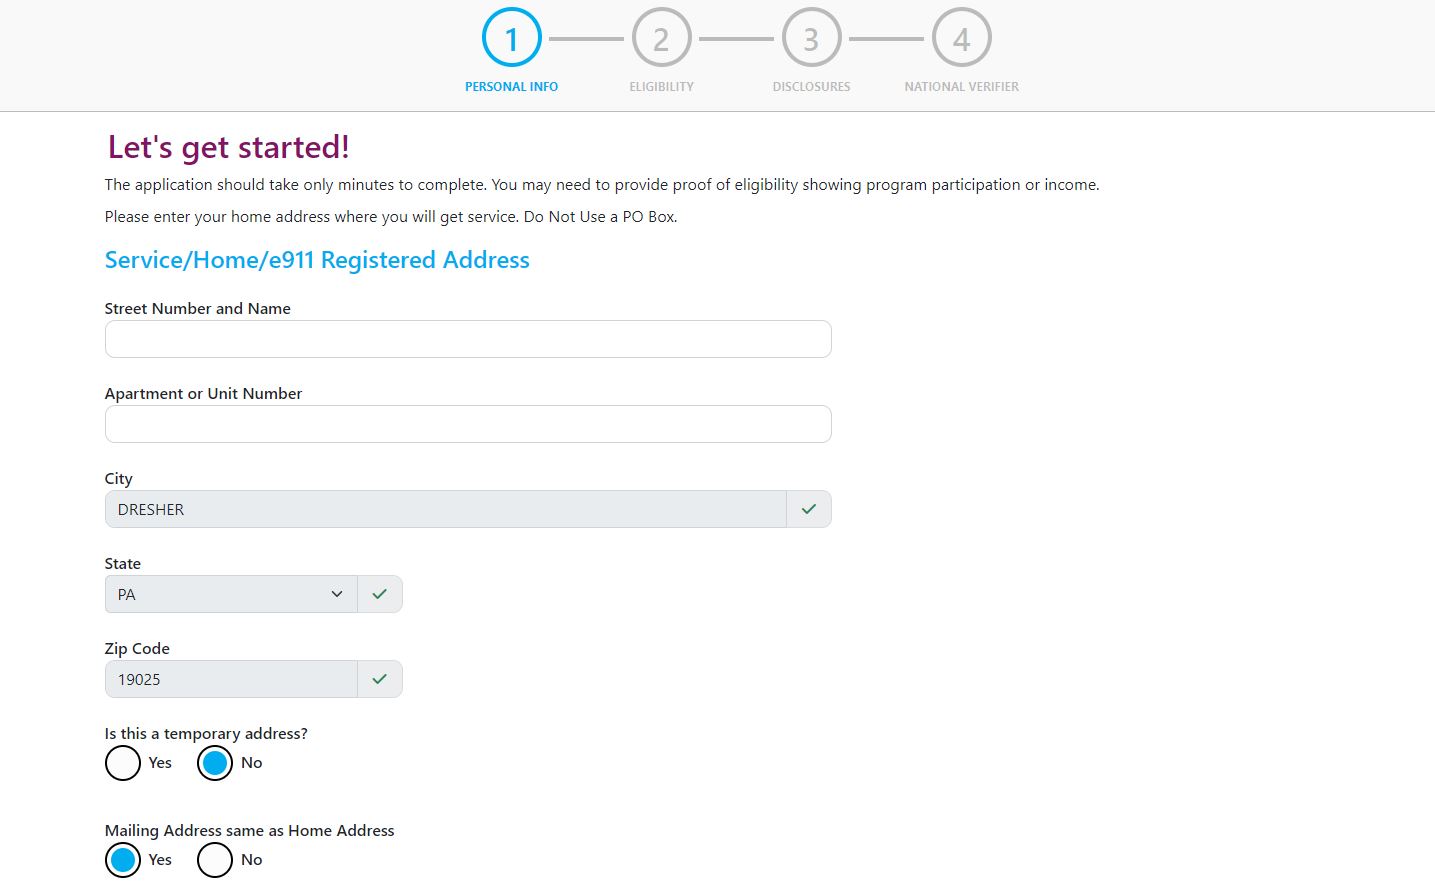Choose No for mailing same as home
Screen dimensions: 1435x895
pyautogui.click(x=215, y=860)
